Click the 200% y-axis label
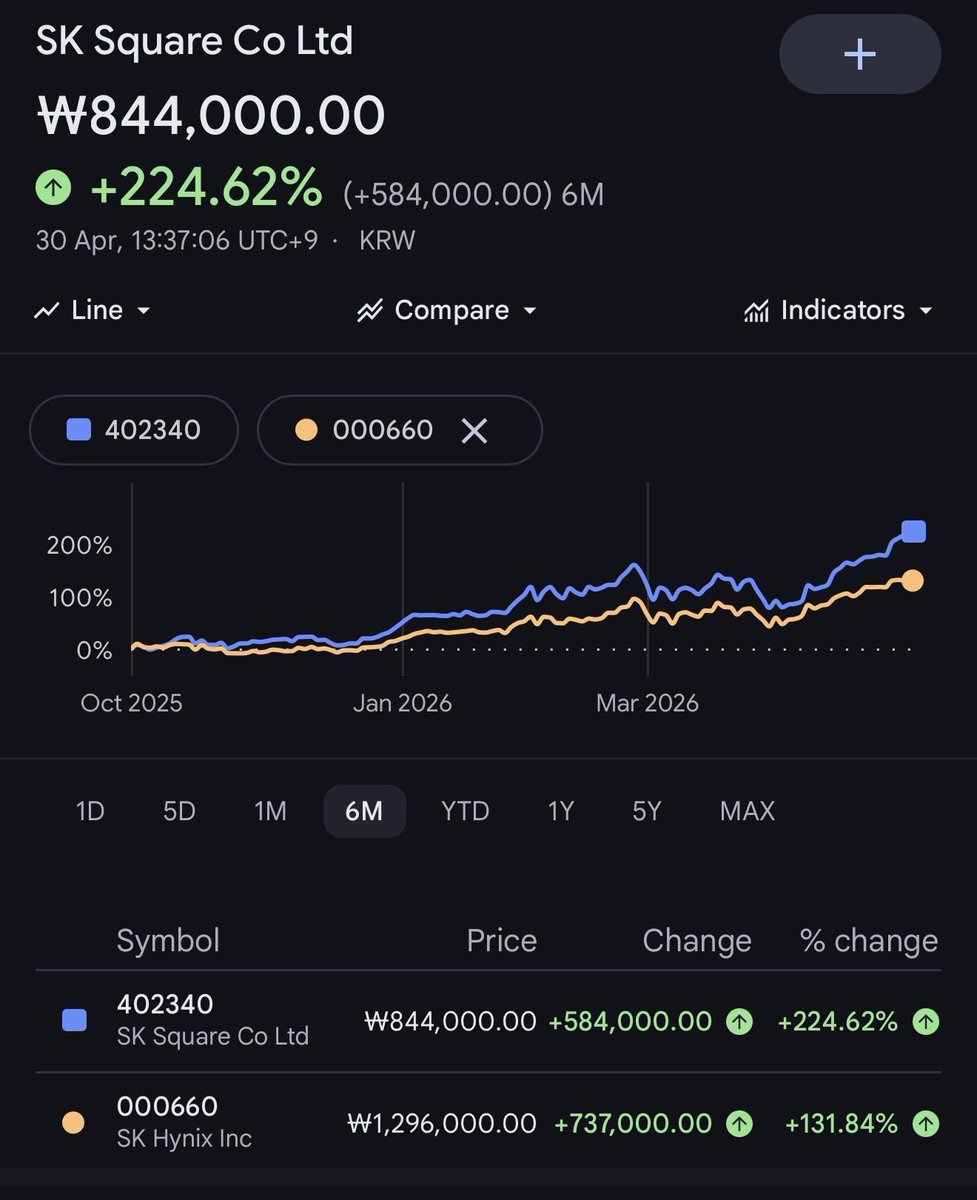 point(79,546)
